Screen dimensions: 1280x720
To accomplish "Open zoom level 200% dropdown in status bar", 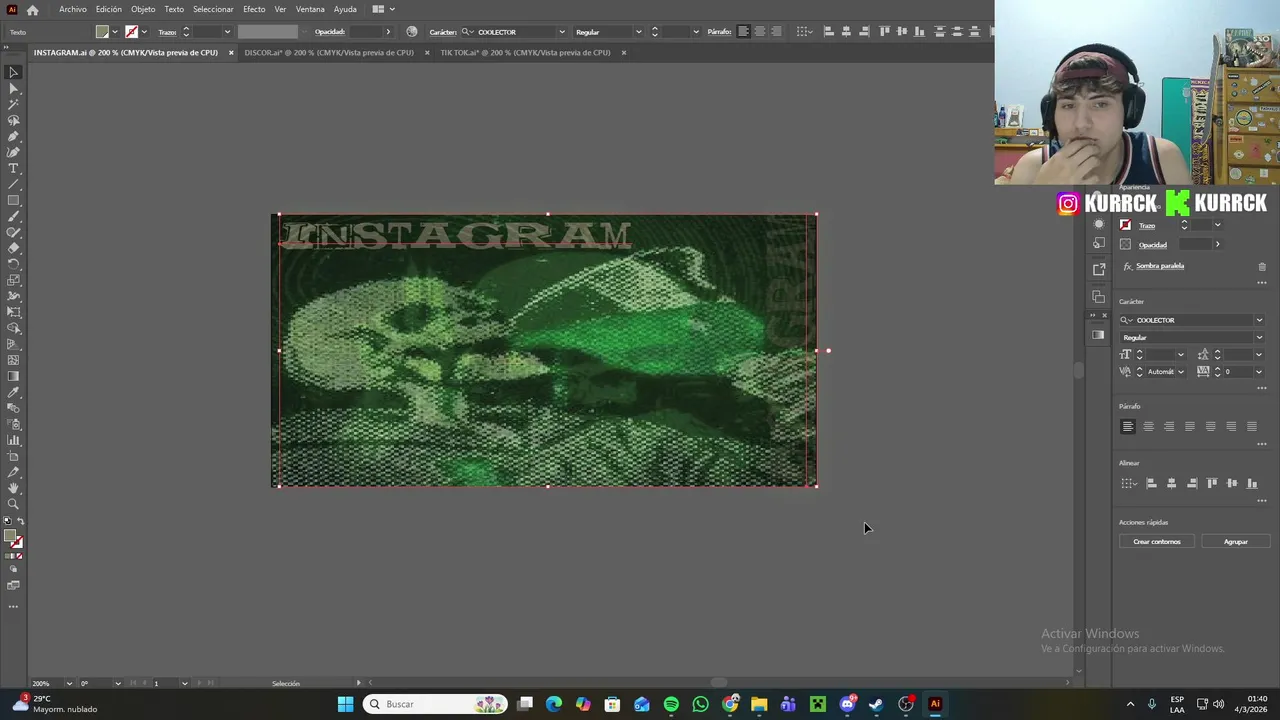I will click(69, 684).
